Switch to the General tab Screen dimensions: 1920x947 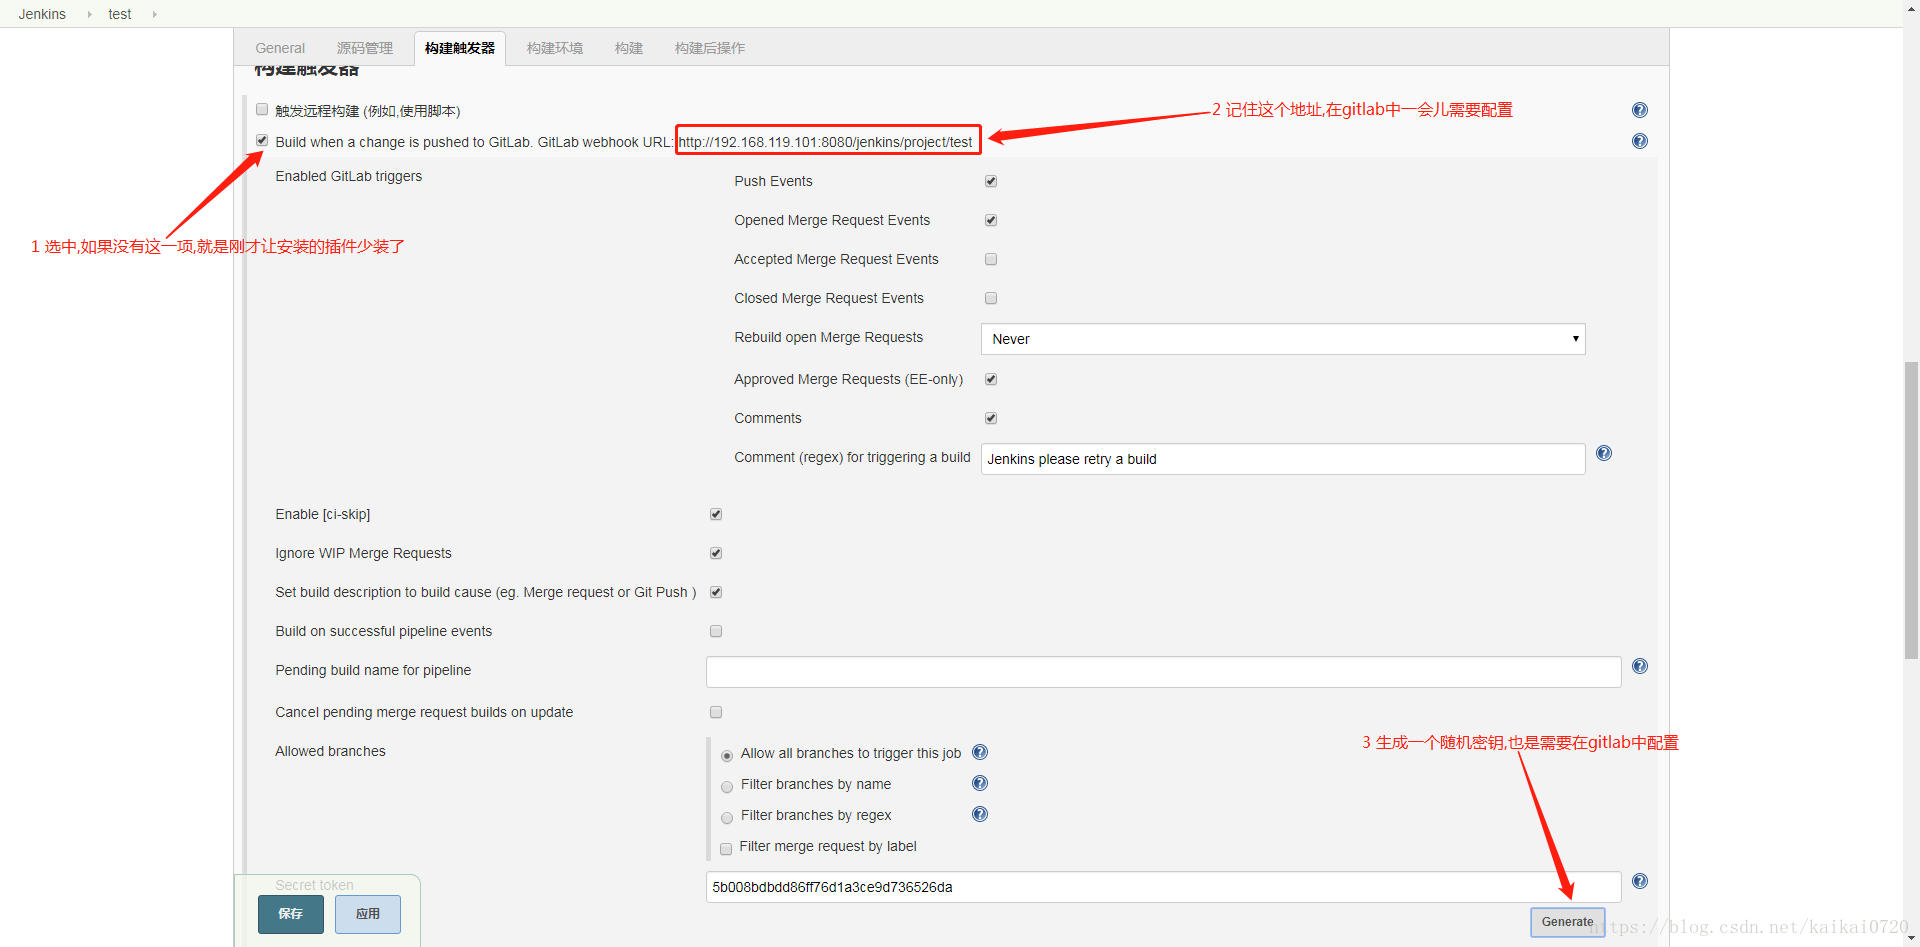tap(280, 48)
